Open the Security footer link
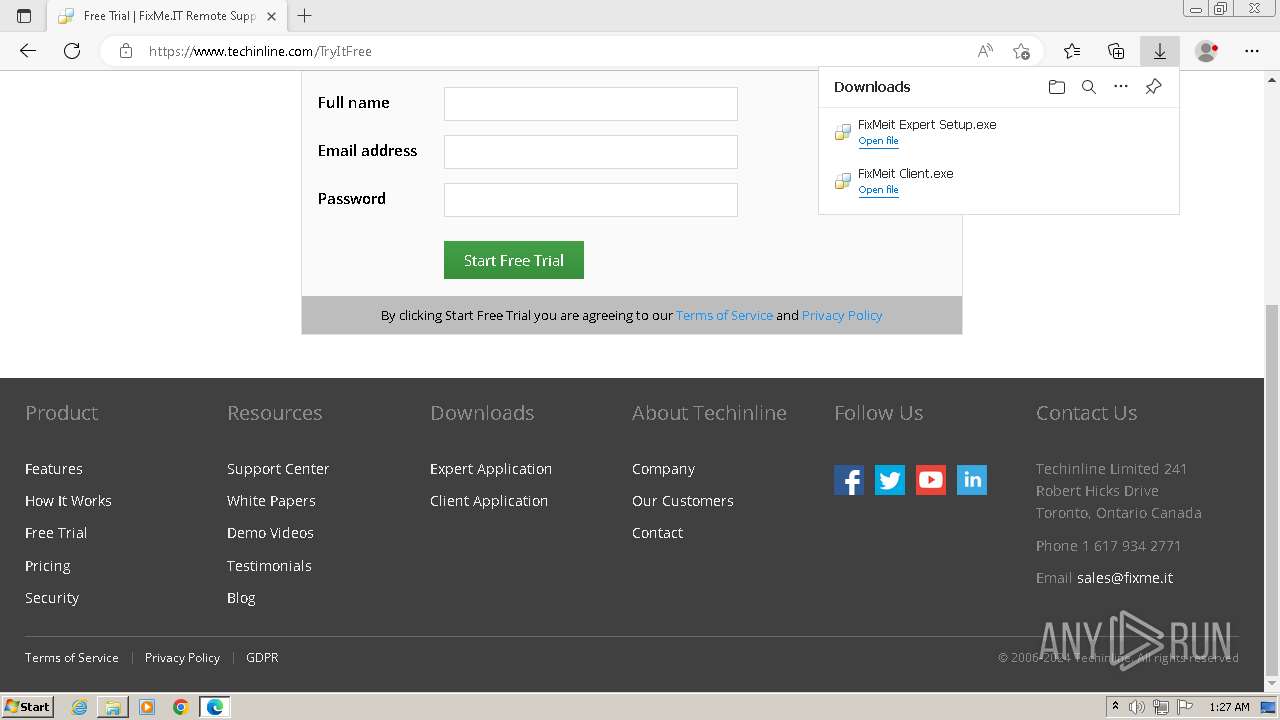 pos(52,598)
